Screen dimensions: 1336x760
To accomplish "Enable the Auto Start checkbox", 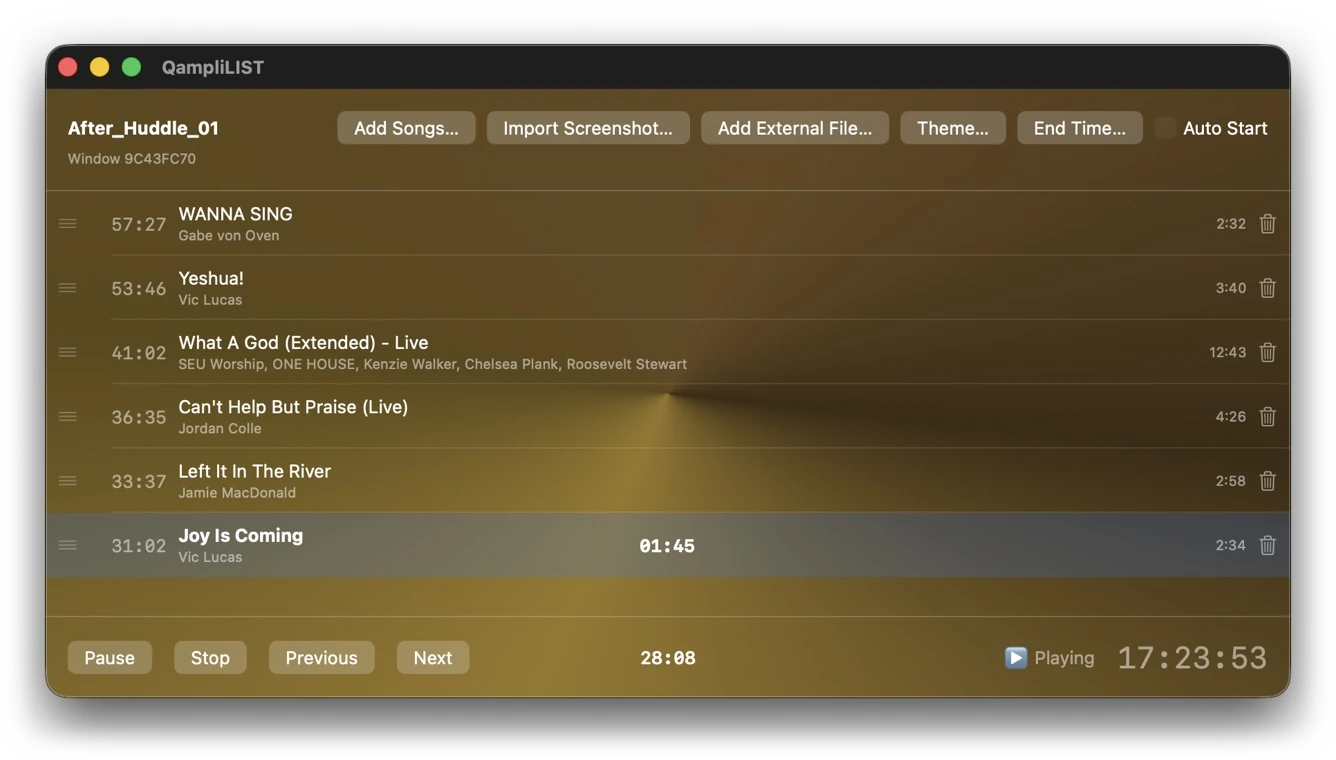I will click(1165, 128).
